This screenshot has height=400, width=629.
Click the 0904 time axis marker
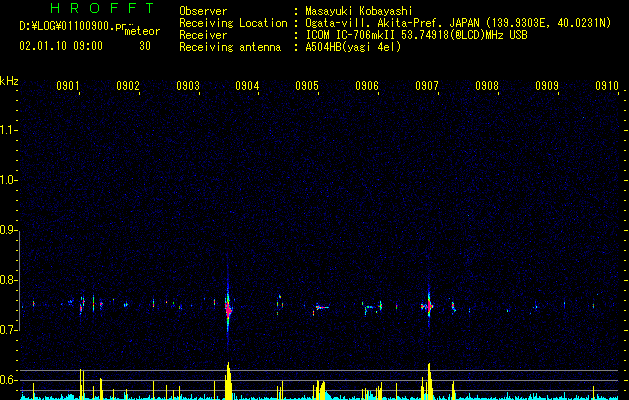(247, 86)
